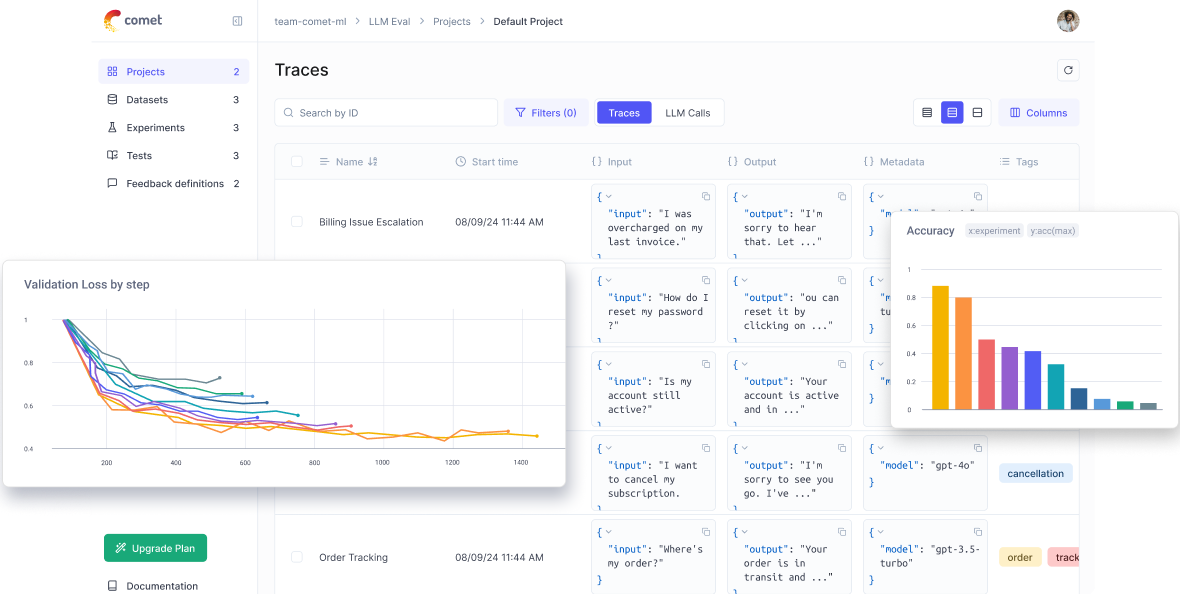1180x601 pixels.
Task: Expand the gpt-4o model metadata JSON
Action: 878,448
